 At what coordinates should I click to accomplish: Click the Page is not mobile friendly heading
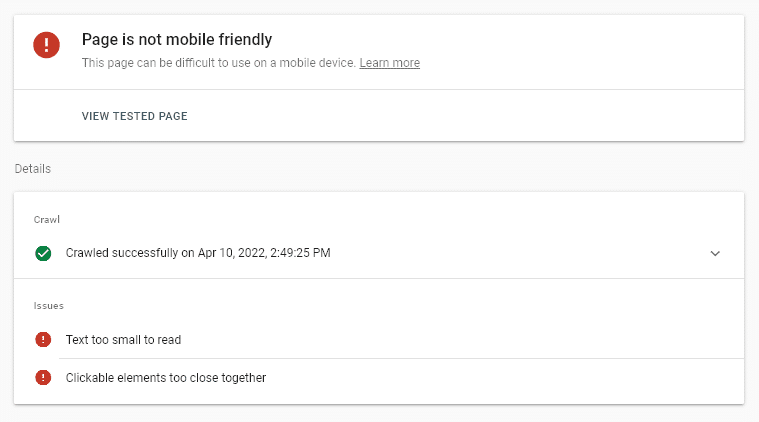click(x=177, y=39)
